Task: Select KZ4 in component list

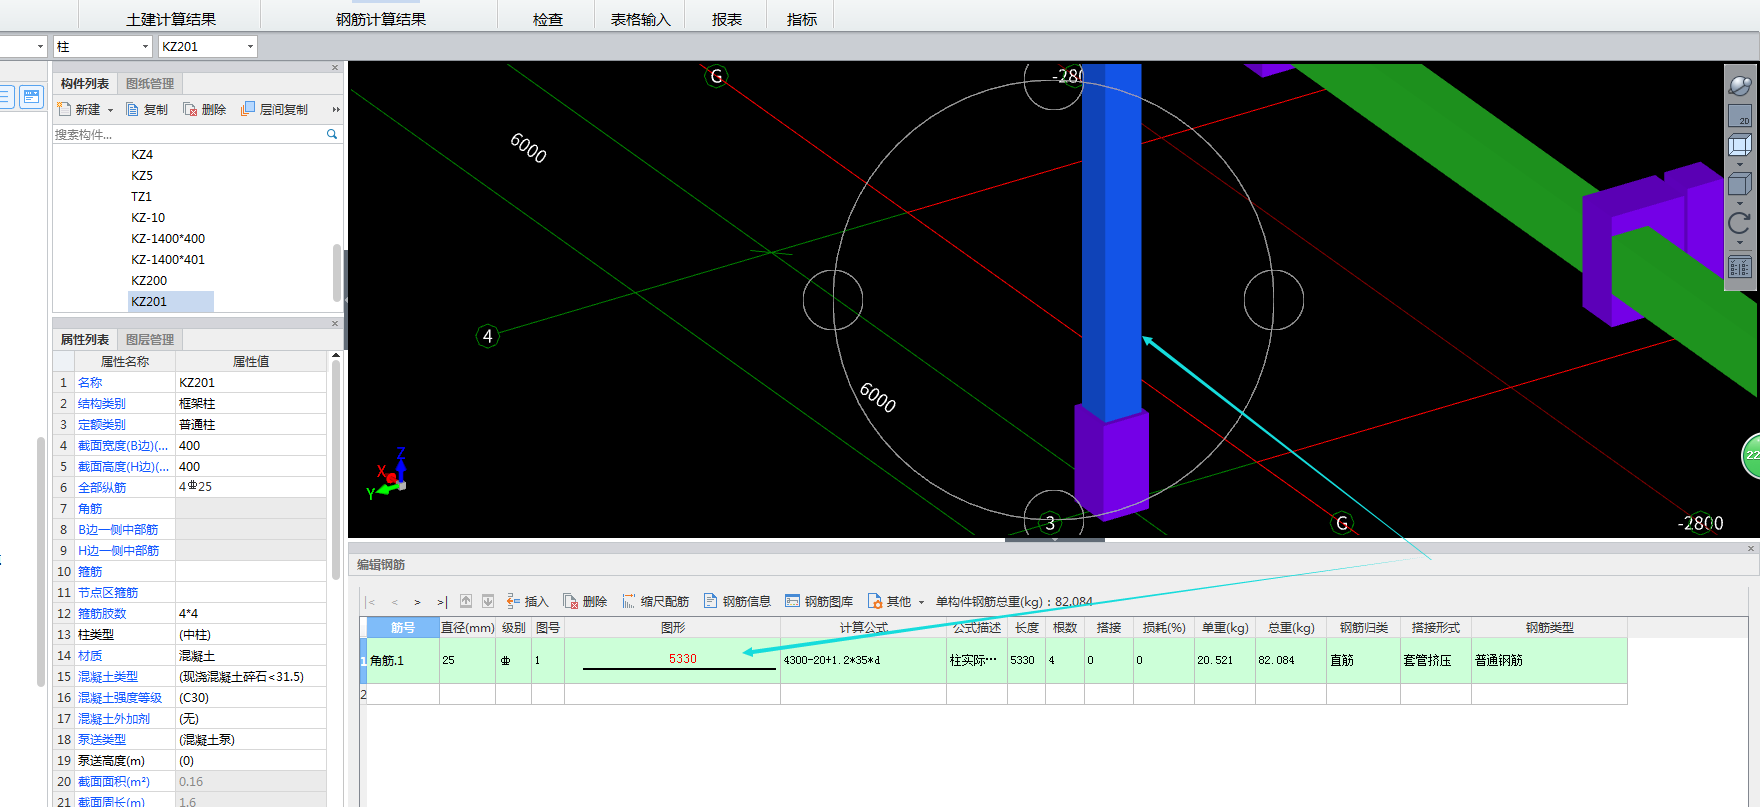Action: click(x=142, y=155)
